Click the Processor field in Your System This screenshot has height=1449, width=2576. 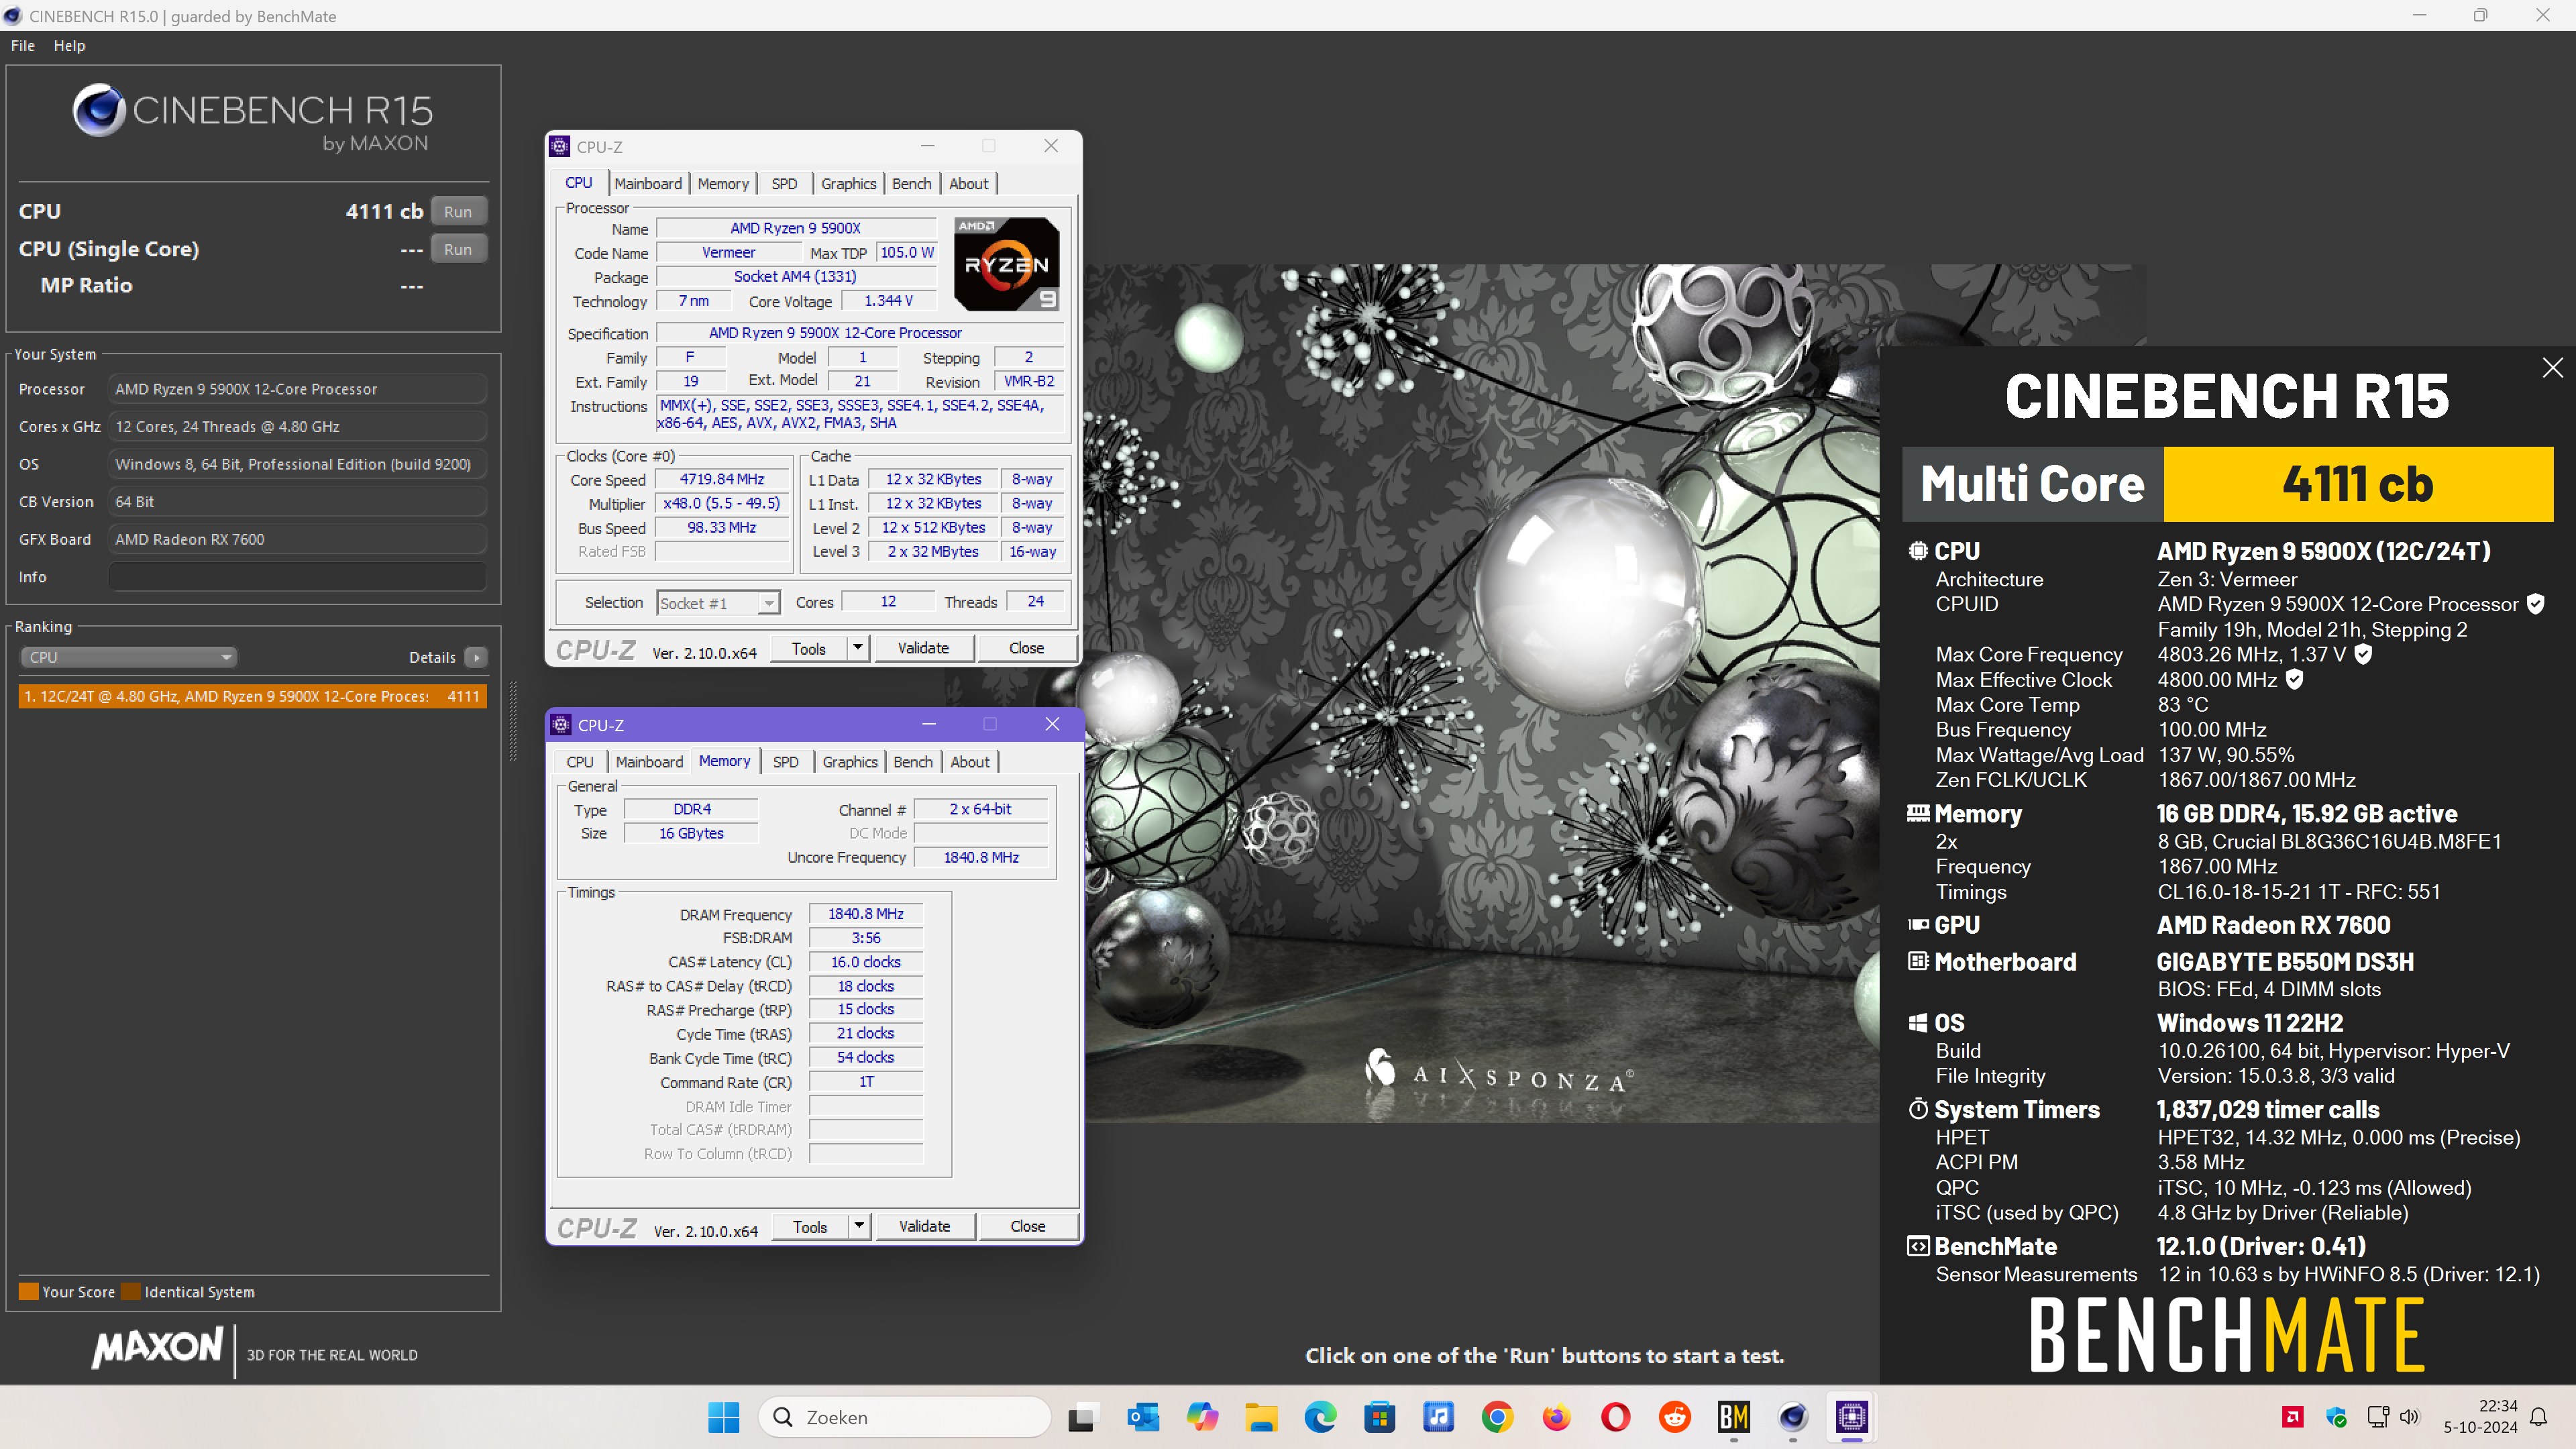pos(297,389)
